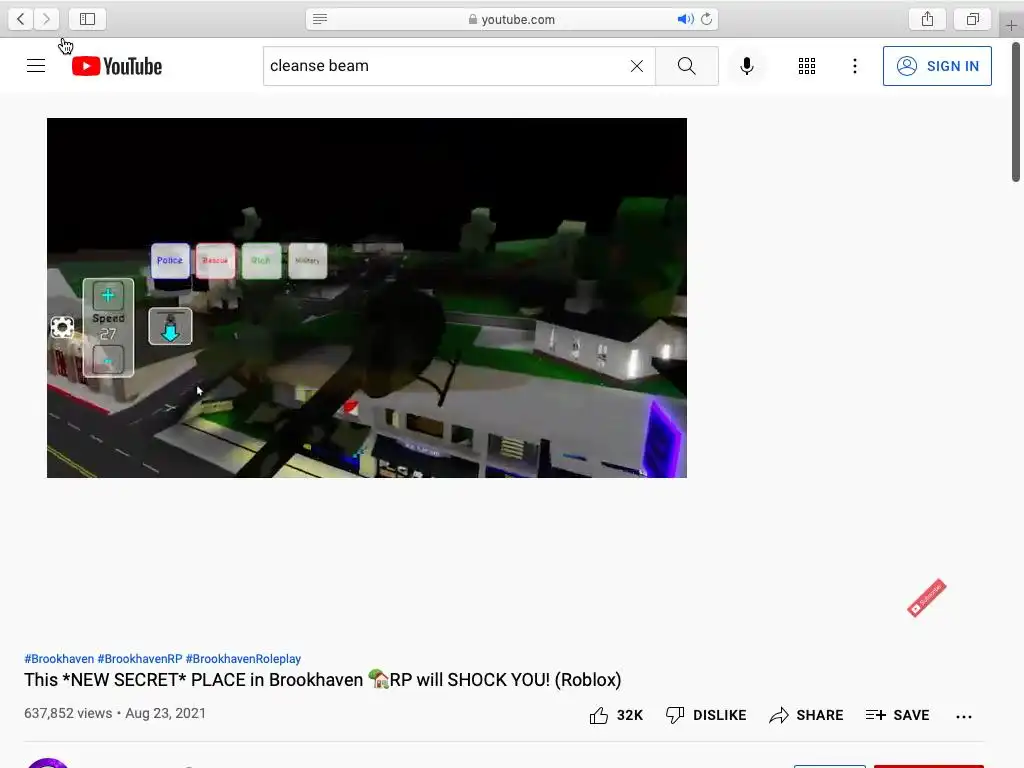Save the video to a playlist
This screenshot has height=768, width=1024.
coord(897,716)
